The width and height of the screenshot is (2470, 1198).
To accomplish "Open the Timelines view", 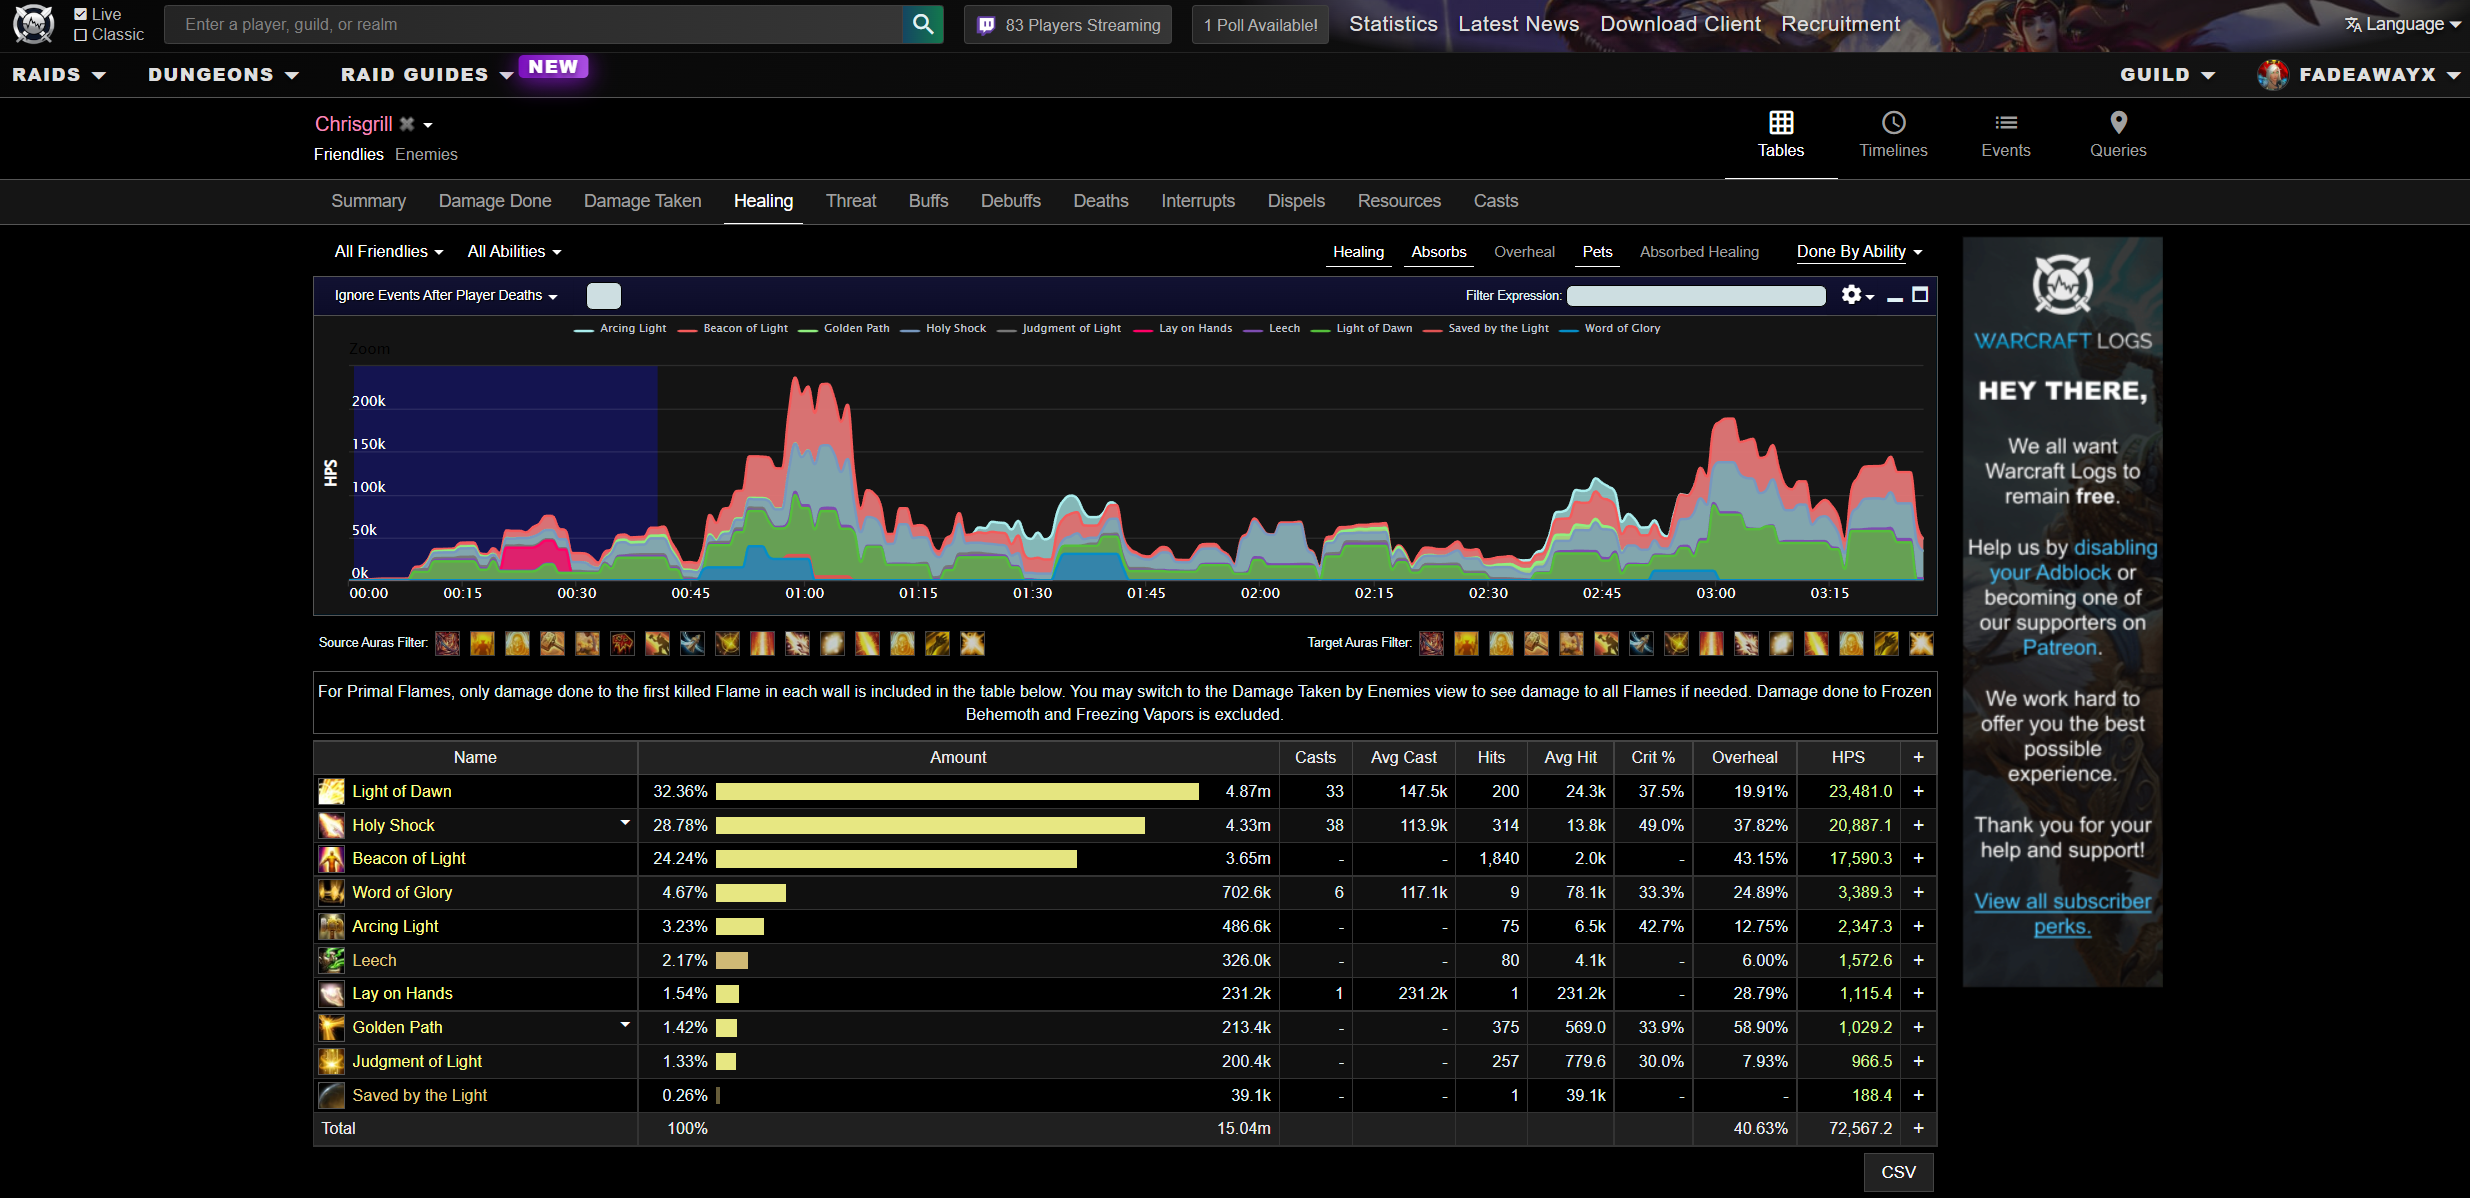I will [1892, 135].
